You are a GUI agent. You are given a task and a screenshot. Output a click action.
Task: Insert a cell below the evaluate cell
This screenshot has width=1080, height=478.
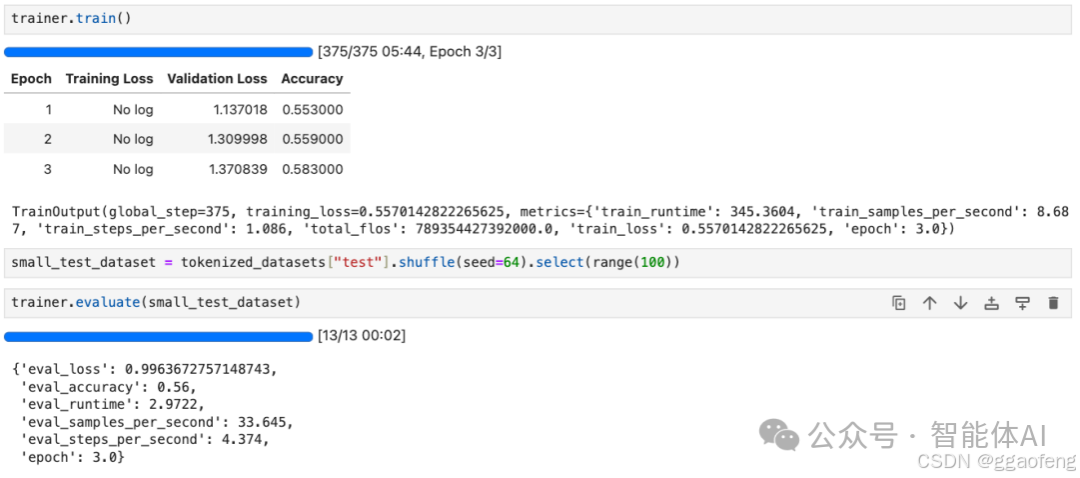pos(1022,303)
